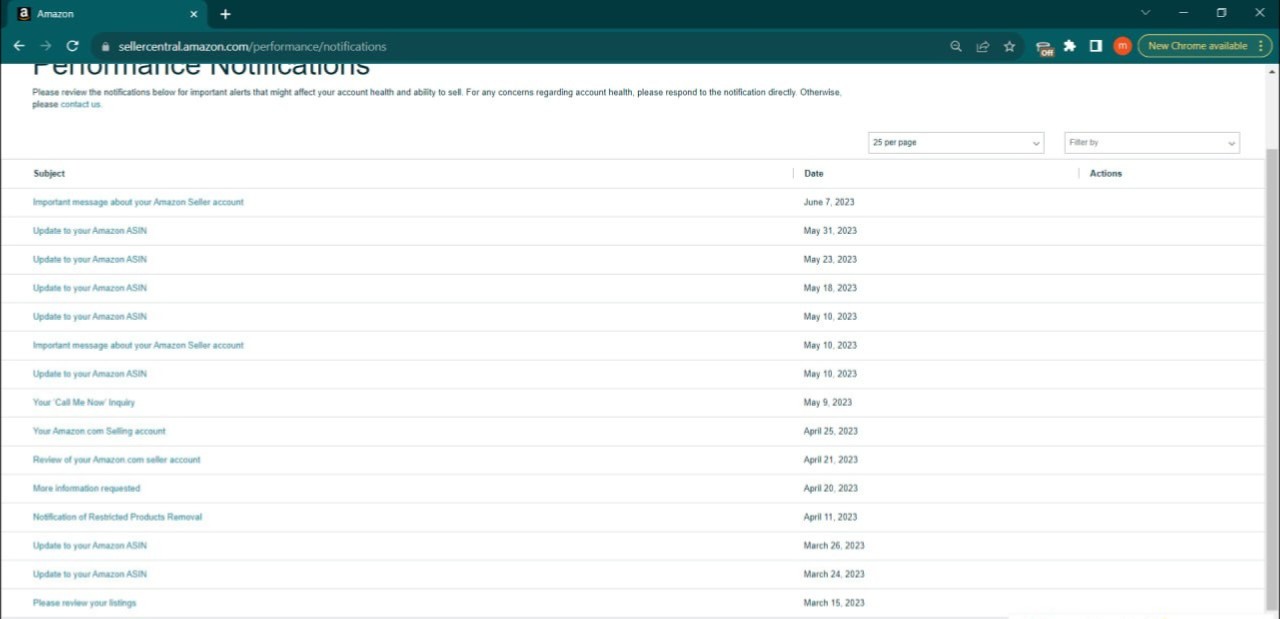Click the May 9, 2023 date cell
1280x619 pixels.
pos(828,402)
